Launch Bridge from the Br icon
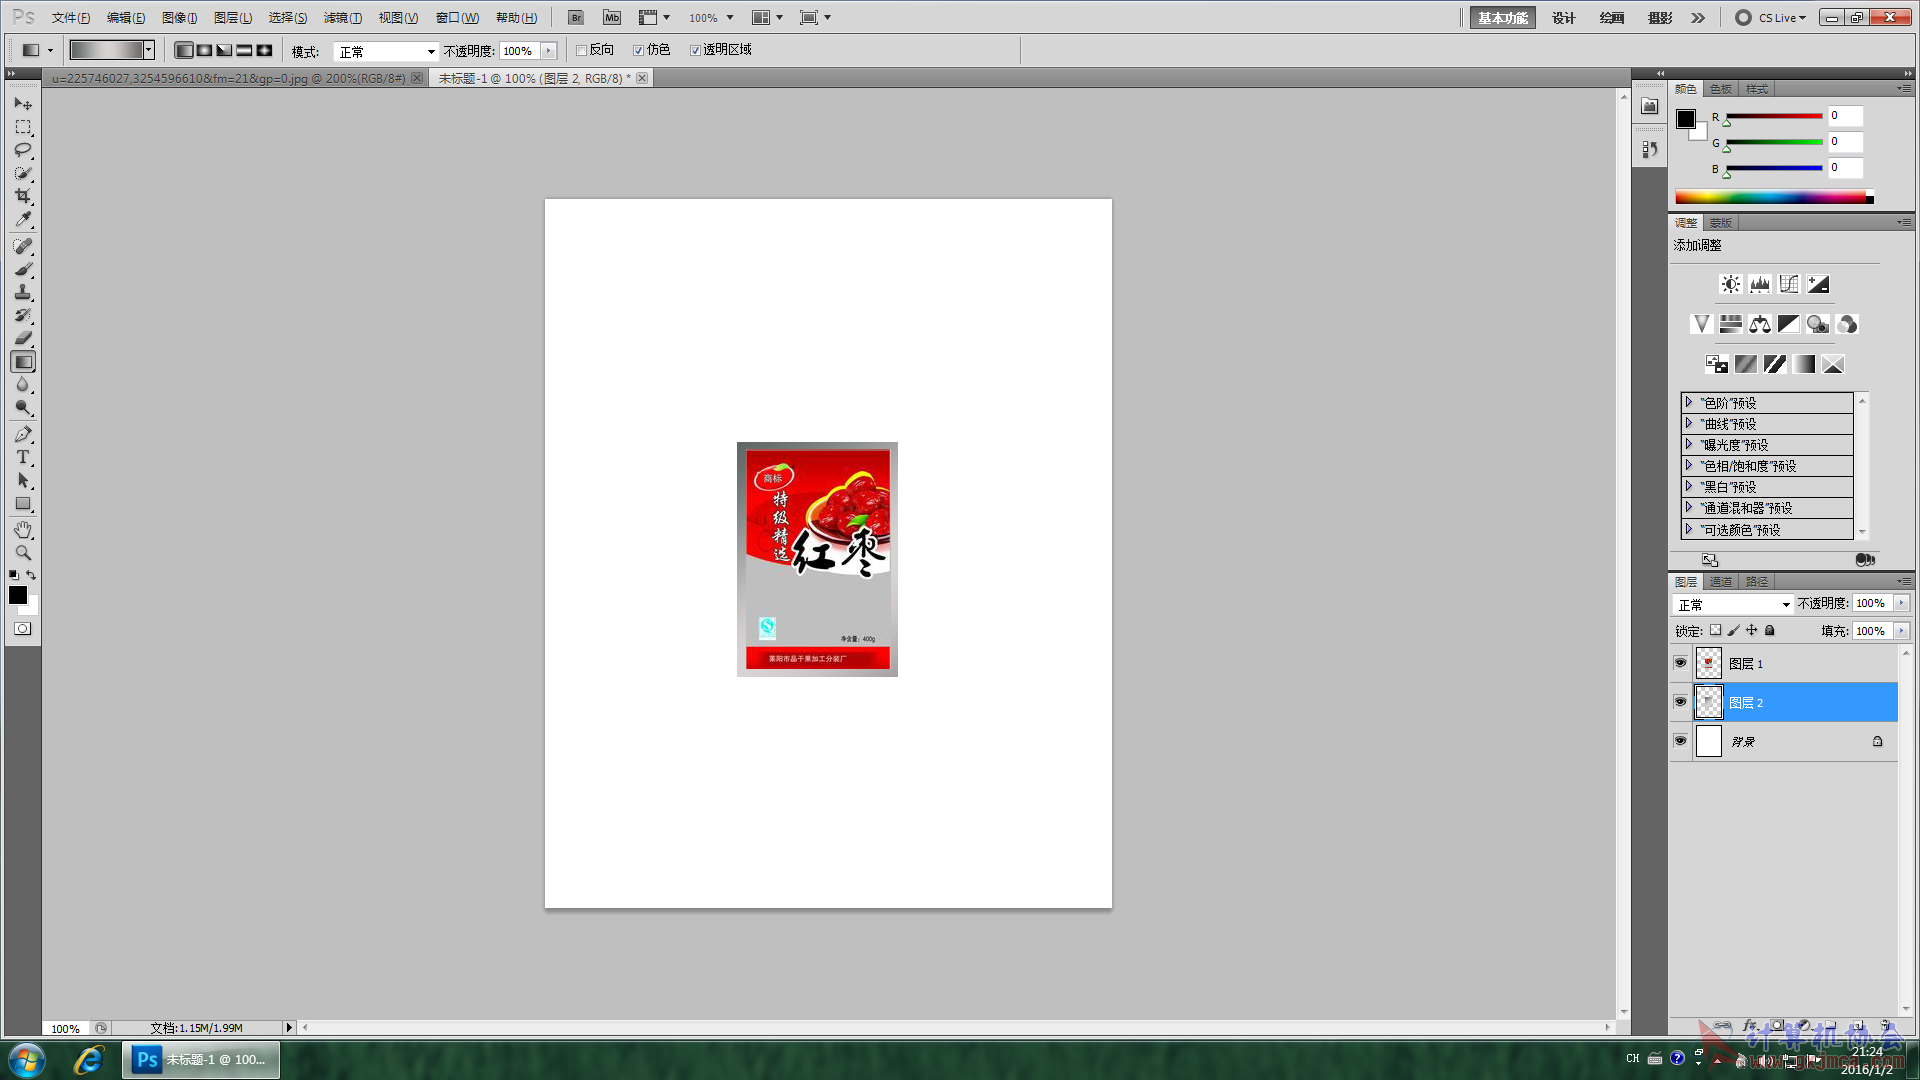1920x1080 pixels. [x=576, y=18]
